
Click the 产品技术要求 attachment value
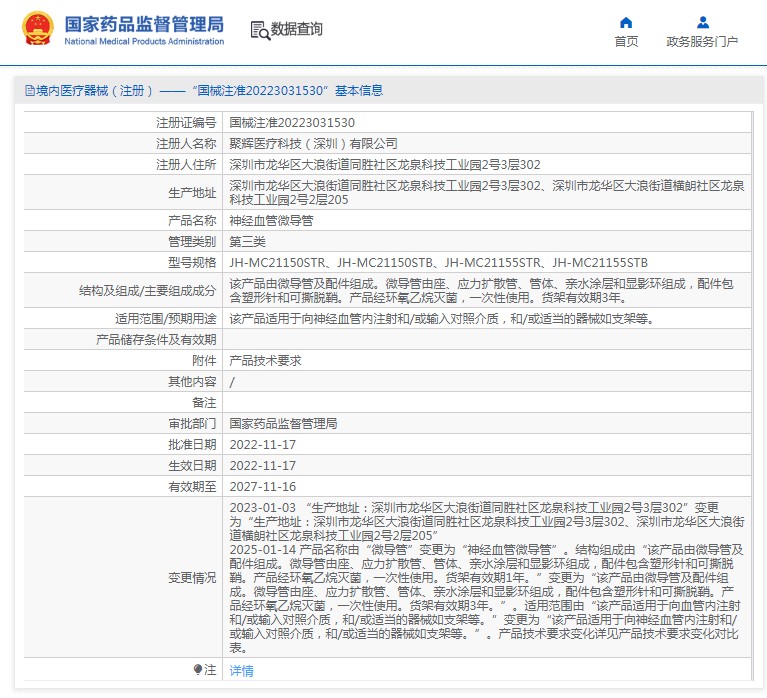click(265, 360)
